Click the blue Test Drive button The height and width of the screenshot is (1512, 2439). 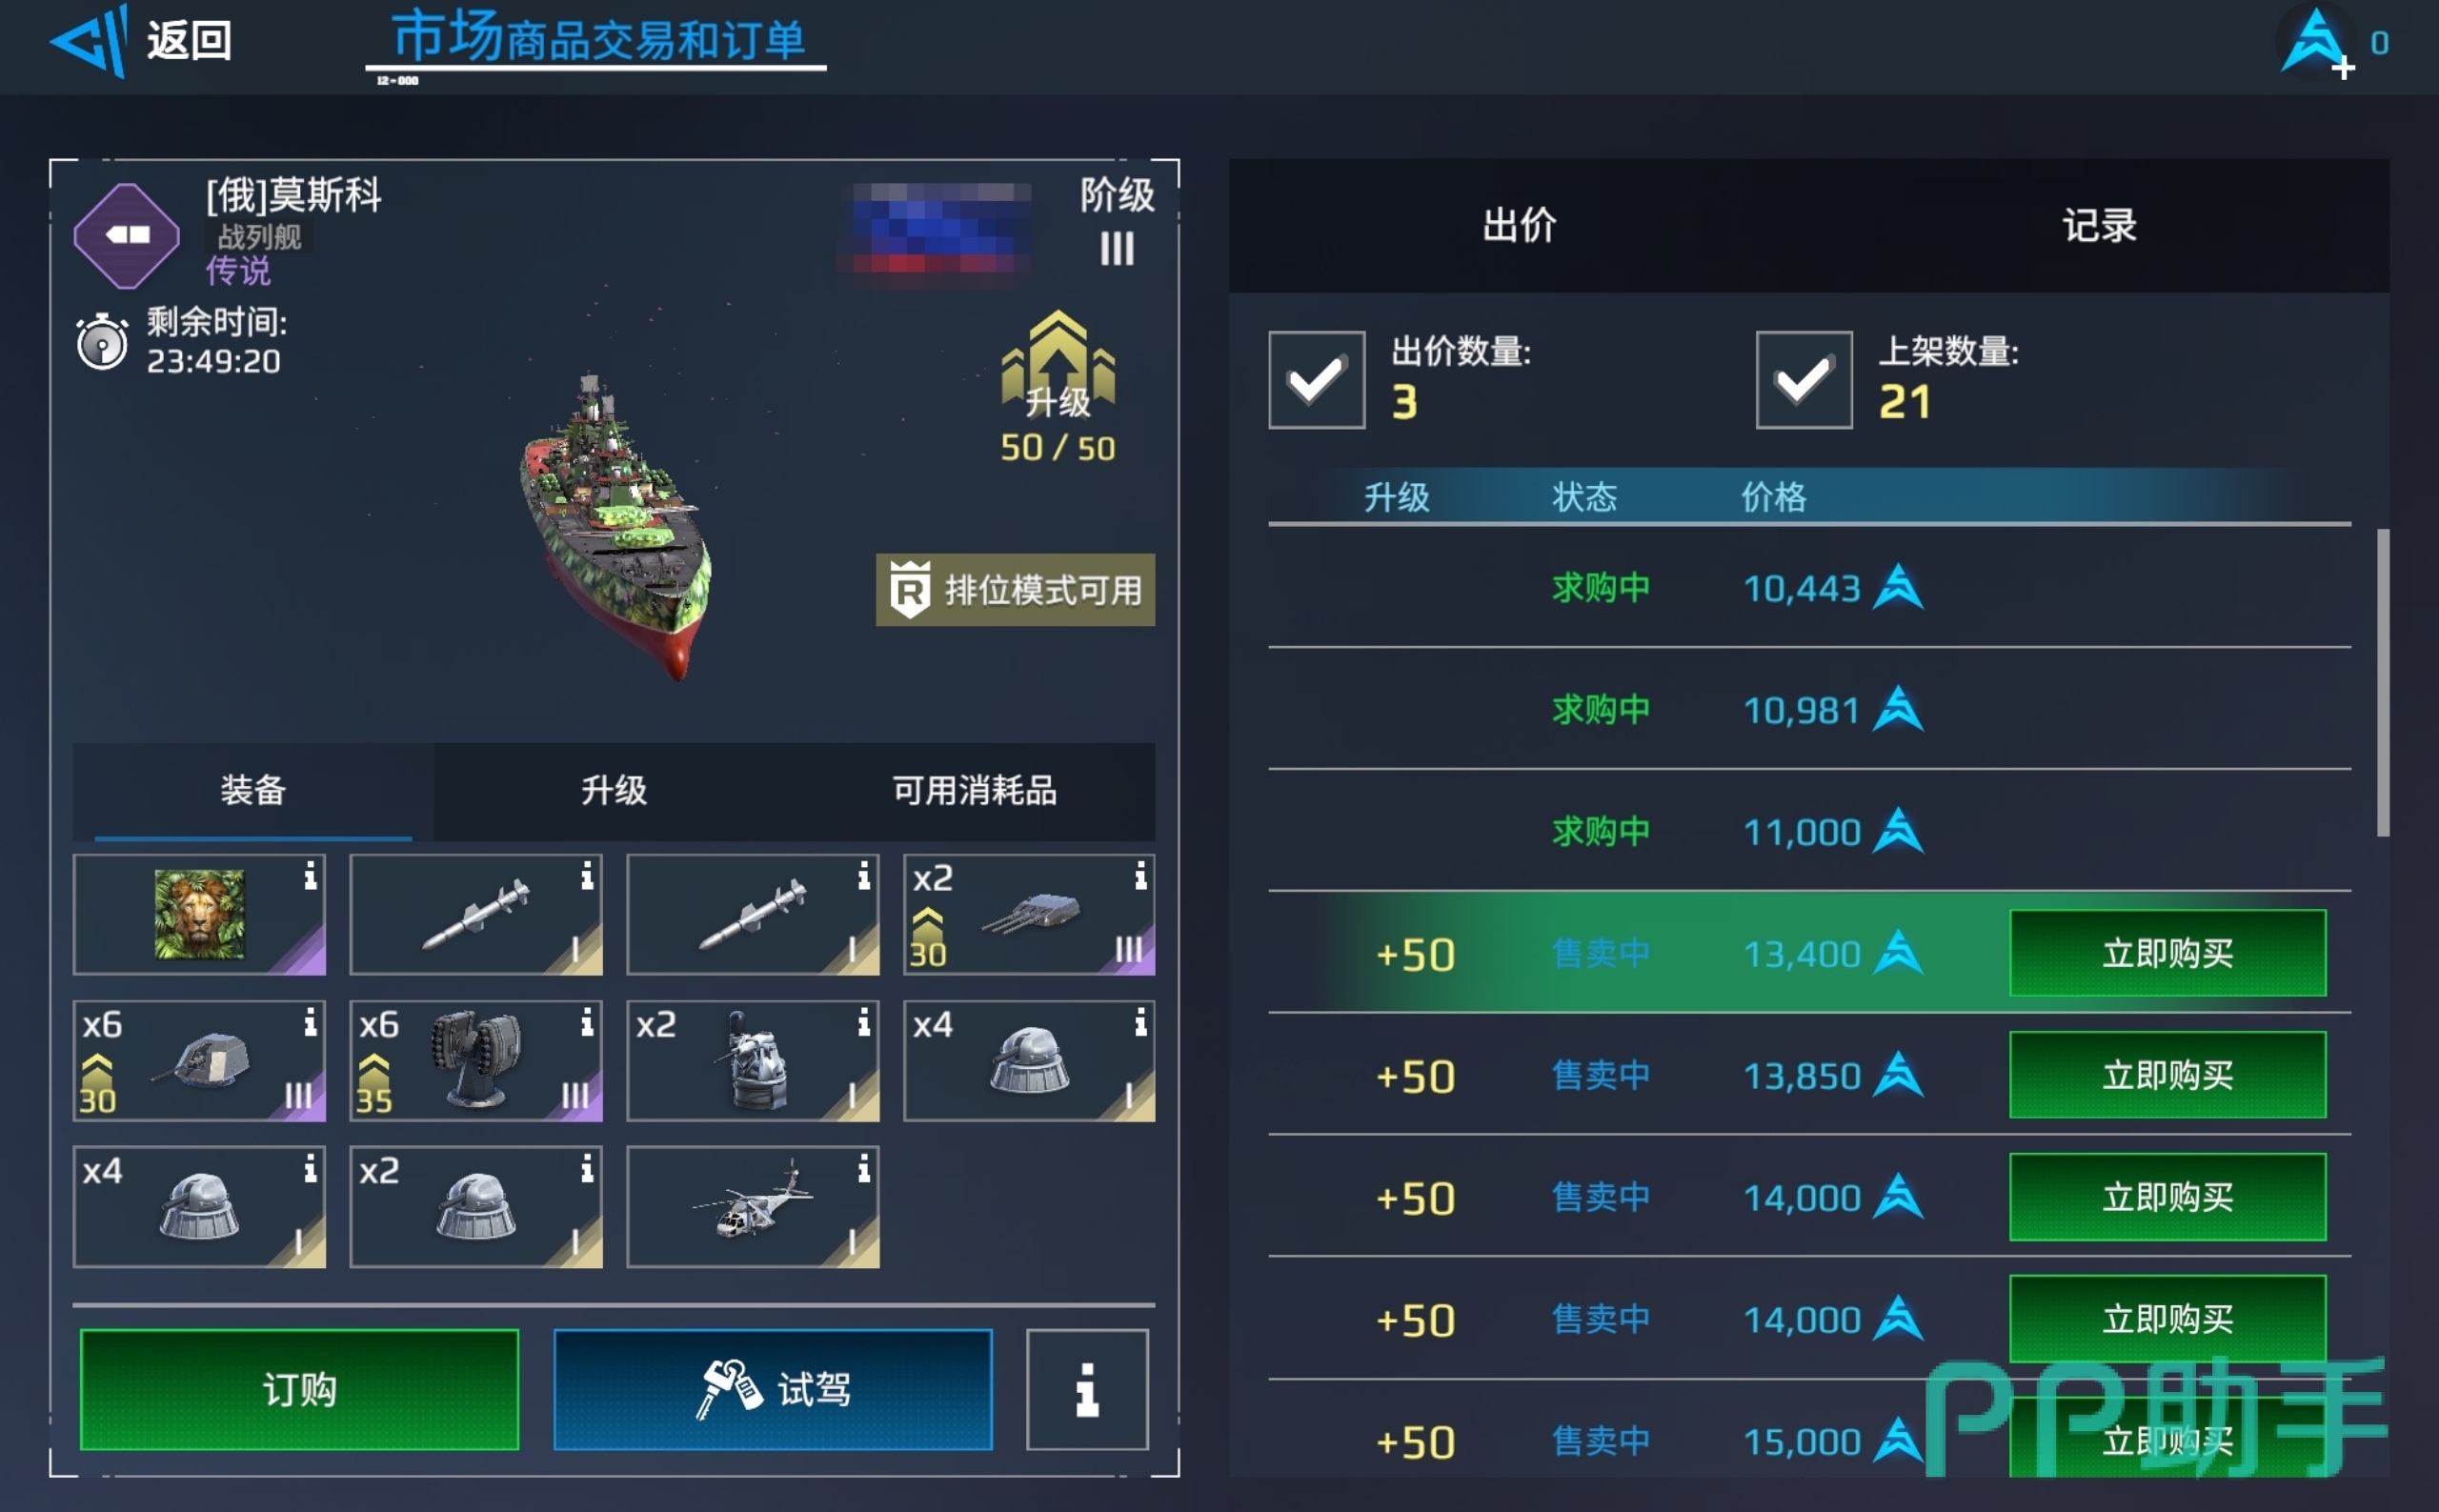pos(773,1389)
